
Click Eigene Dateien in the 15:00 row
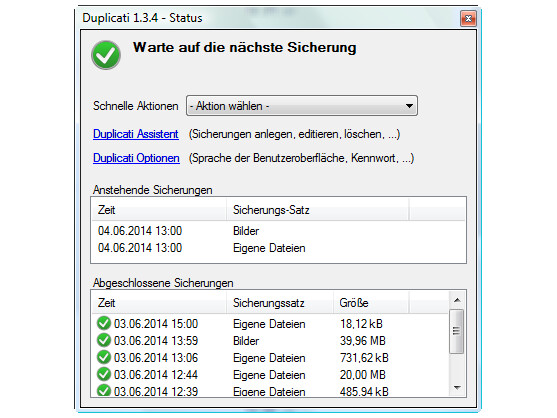[x=269, y=324]
